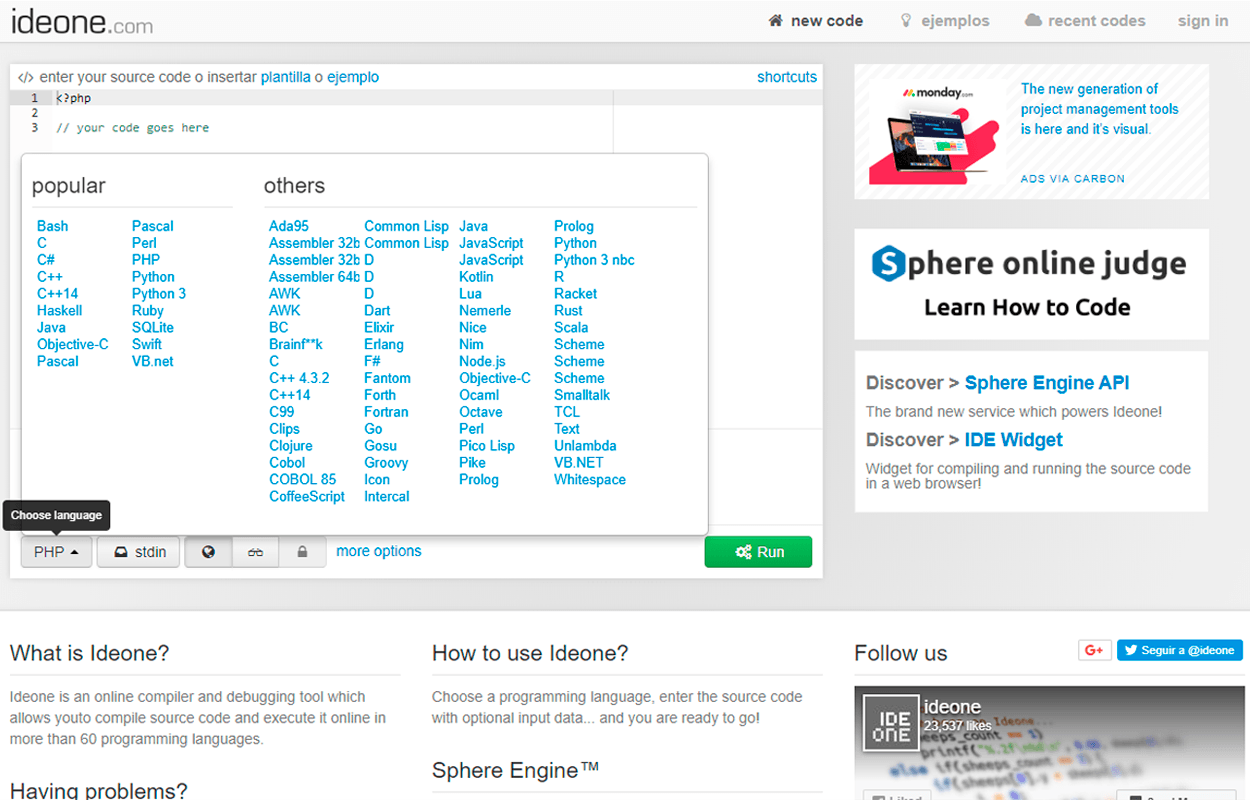
Task: Select Brainf**k from the languages
Action: (x=296, y=344)
